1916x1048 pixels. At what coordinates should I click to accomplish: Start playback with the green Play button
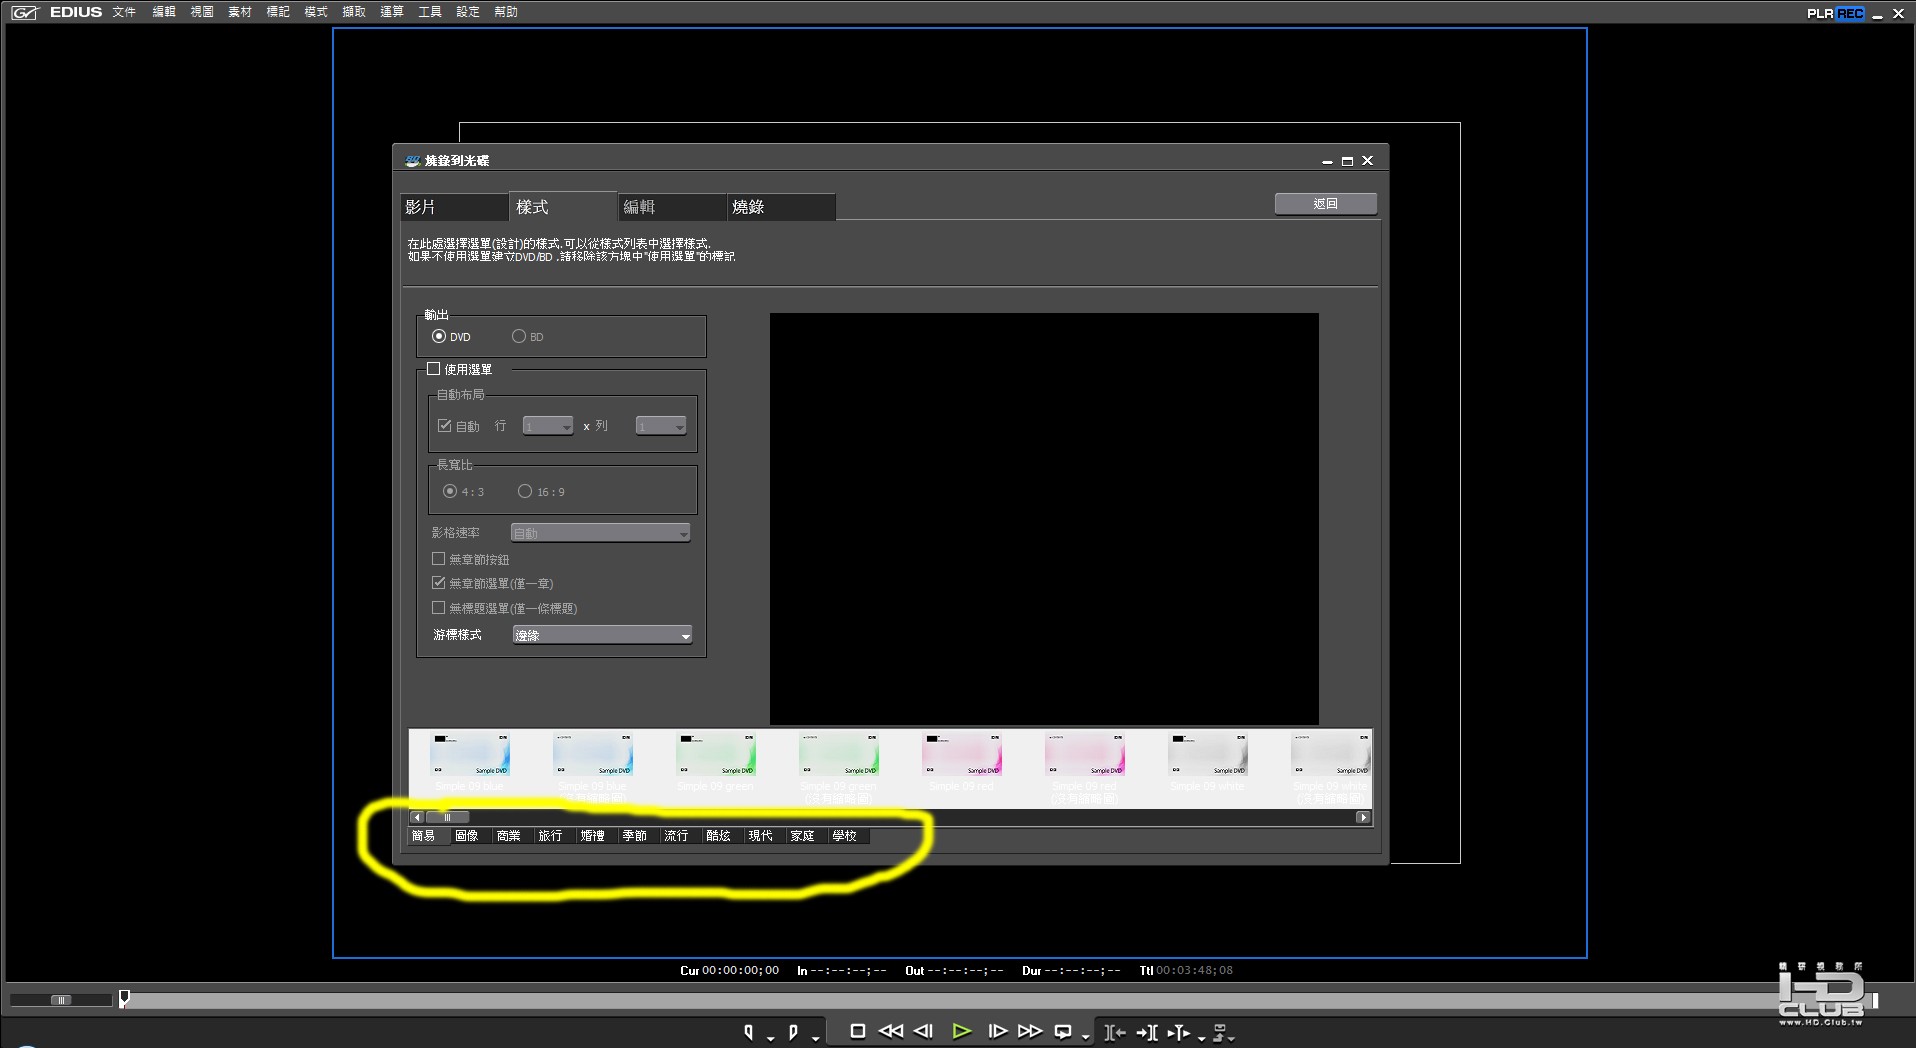961,1031
